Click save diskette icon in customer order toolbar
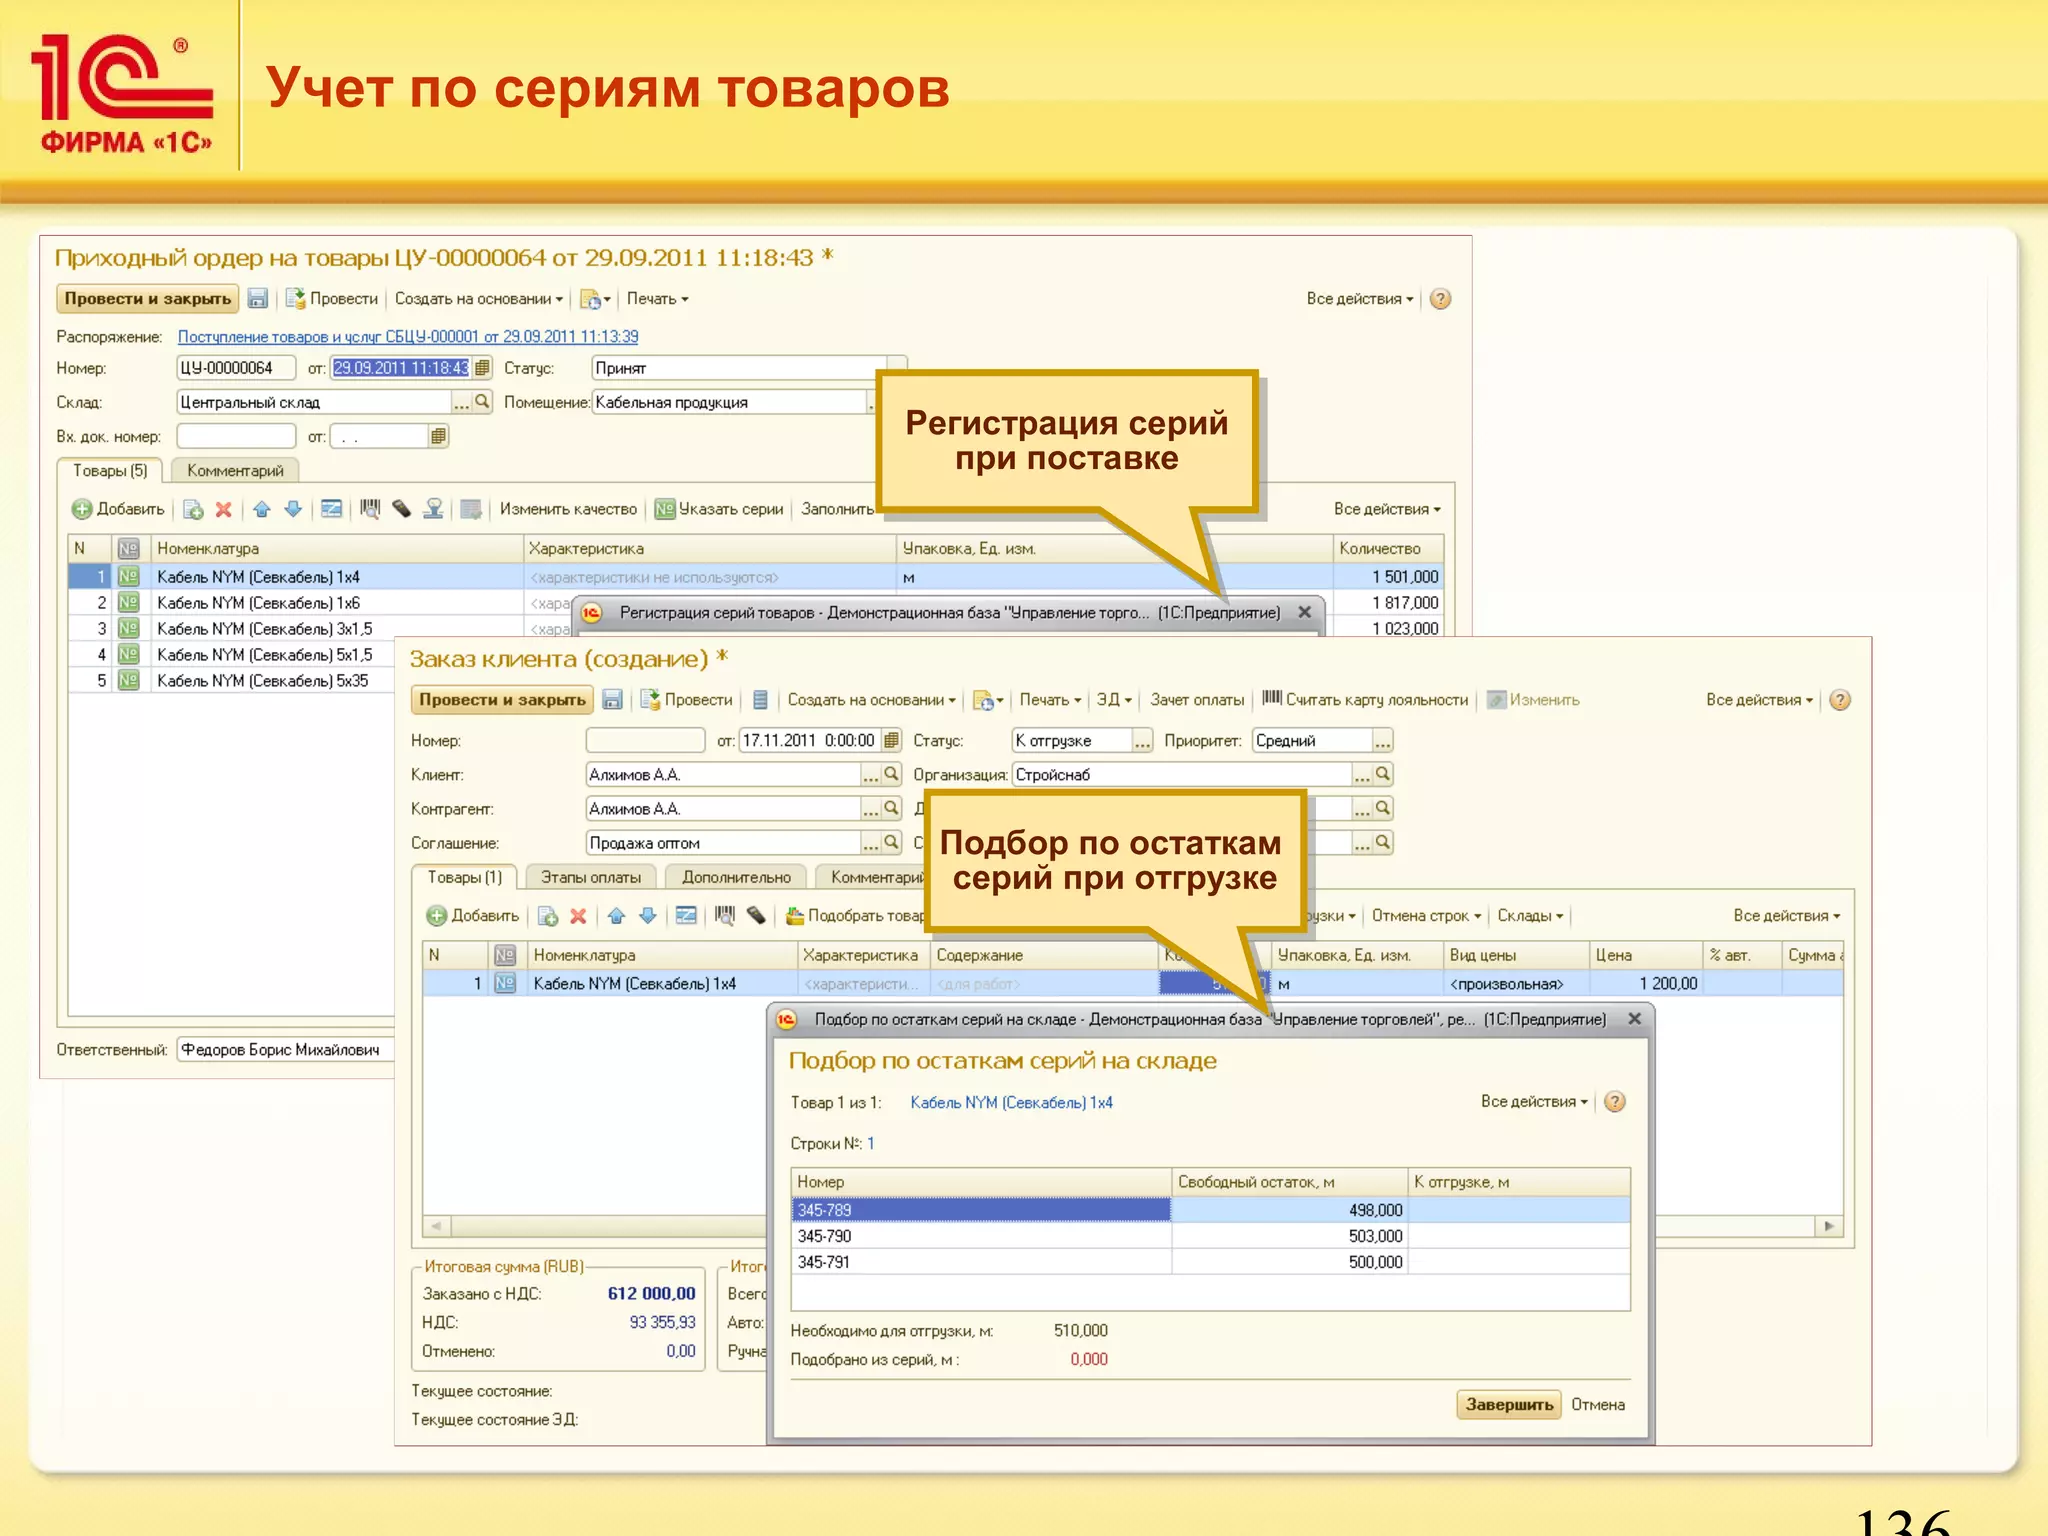This screenshot has height=1536, width=2048. coord(613,700)
